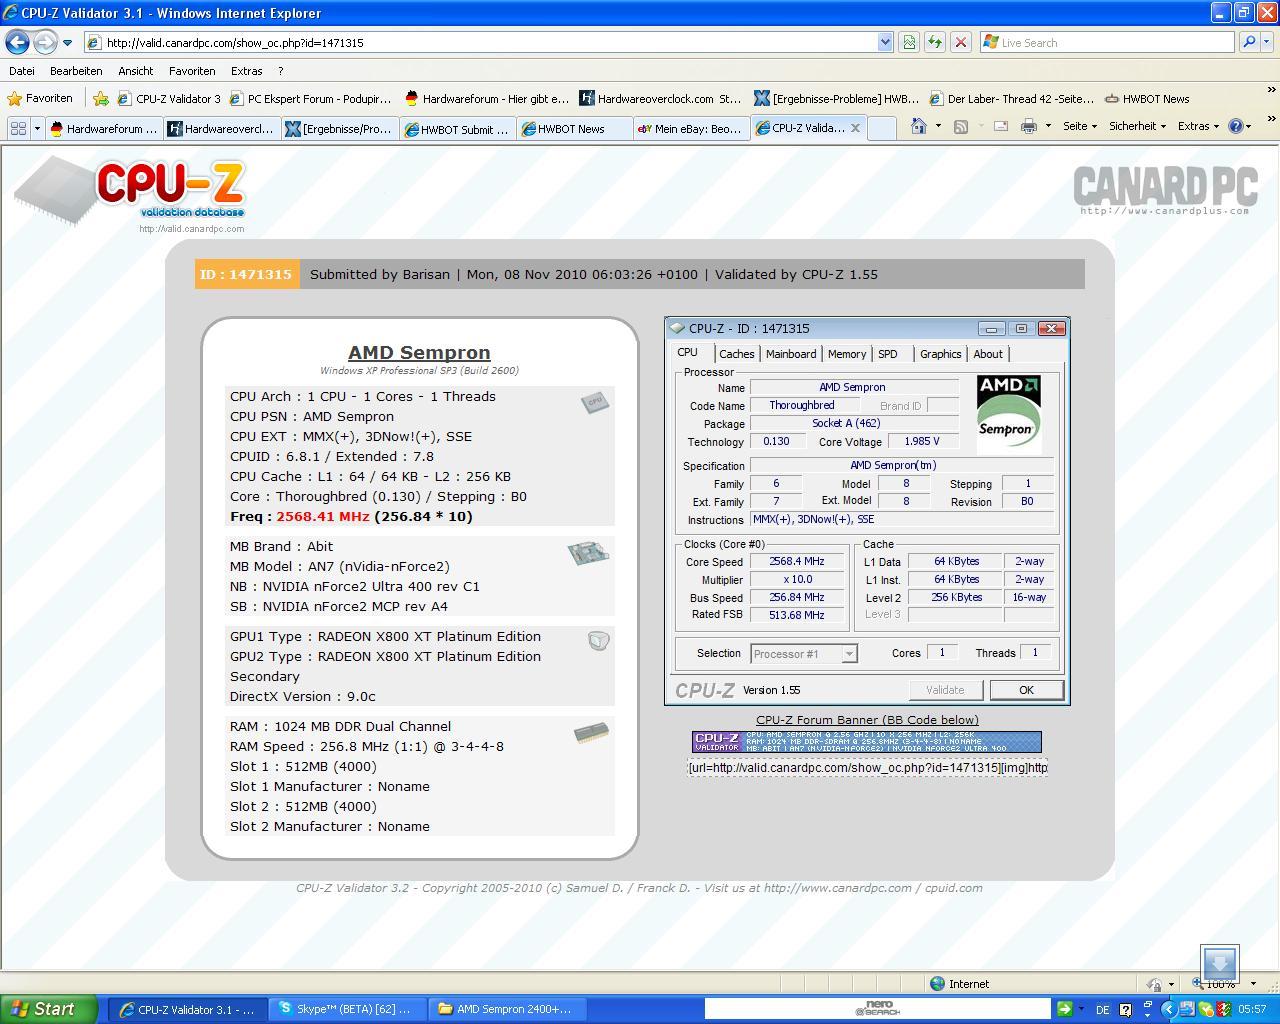Open HWBOT News favorite in favorites bar
Image resolution: width=1280 pixels, height=1024 pixels.
point(1146,98)
